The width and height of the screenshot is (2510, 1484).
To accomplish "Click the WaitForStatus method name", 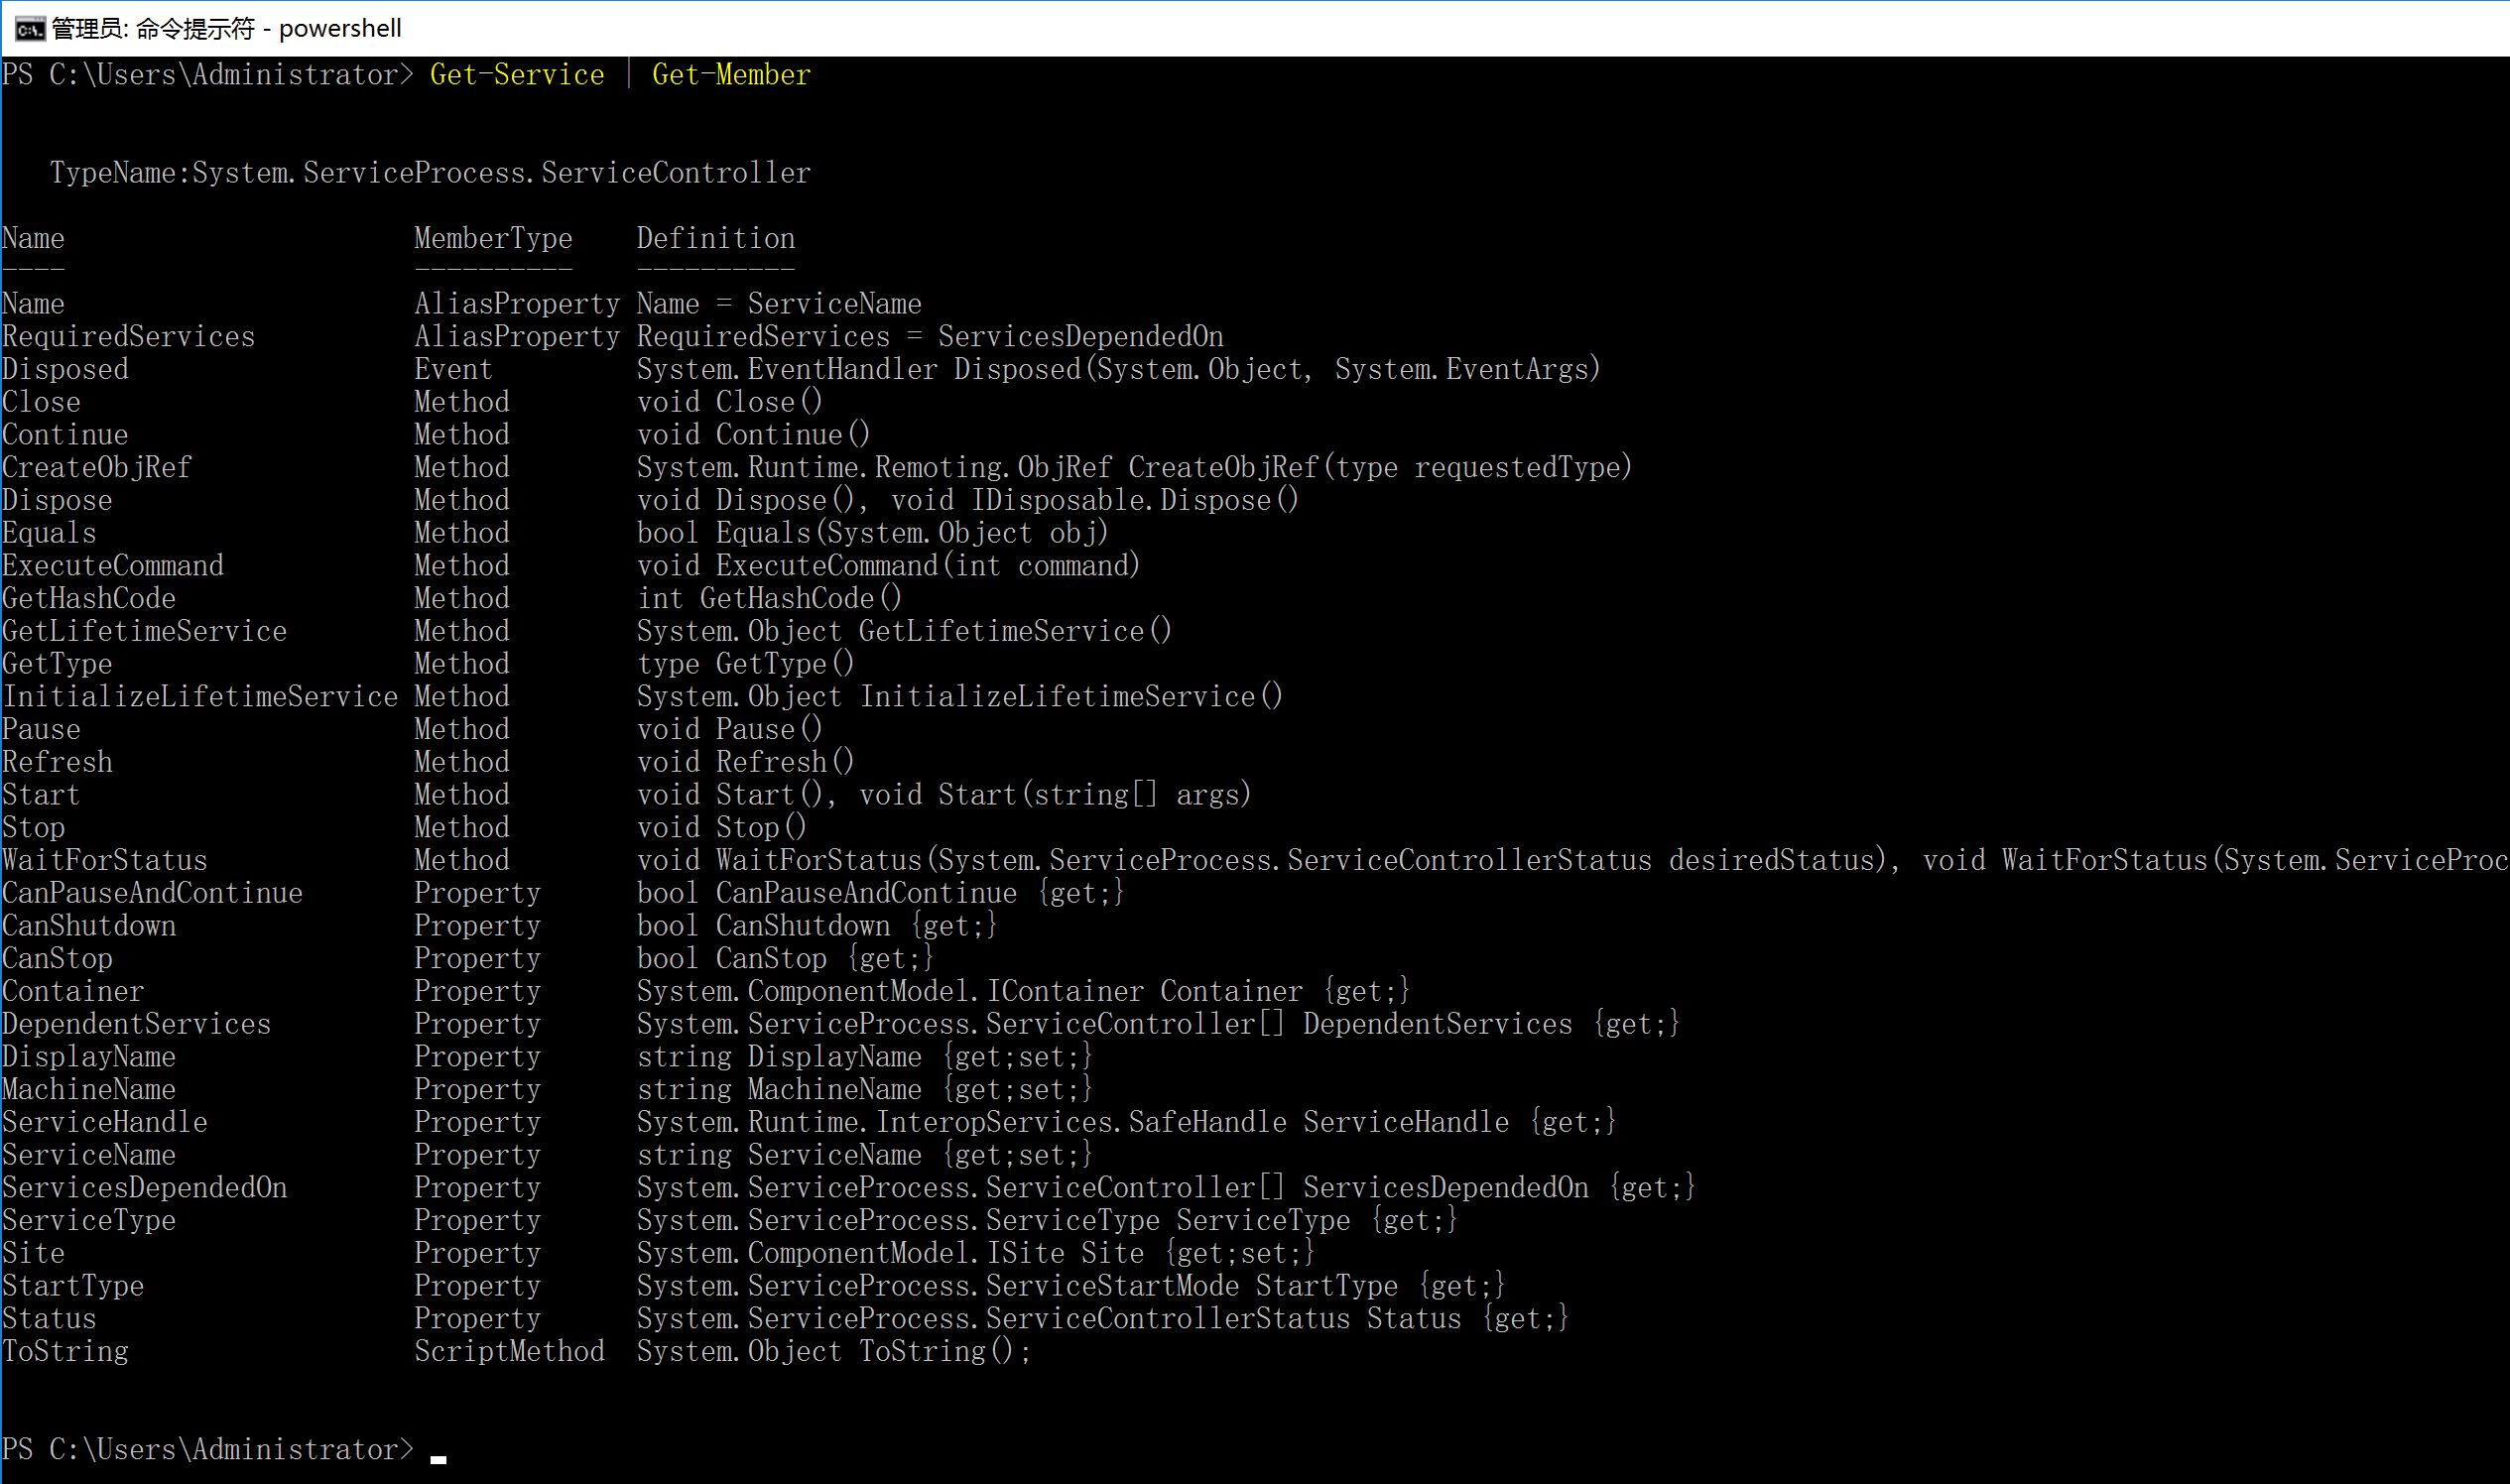I will tap(105, 861).
